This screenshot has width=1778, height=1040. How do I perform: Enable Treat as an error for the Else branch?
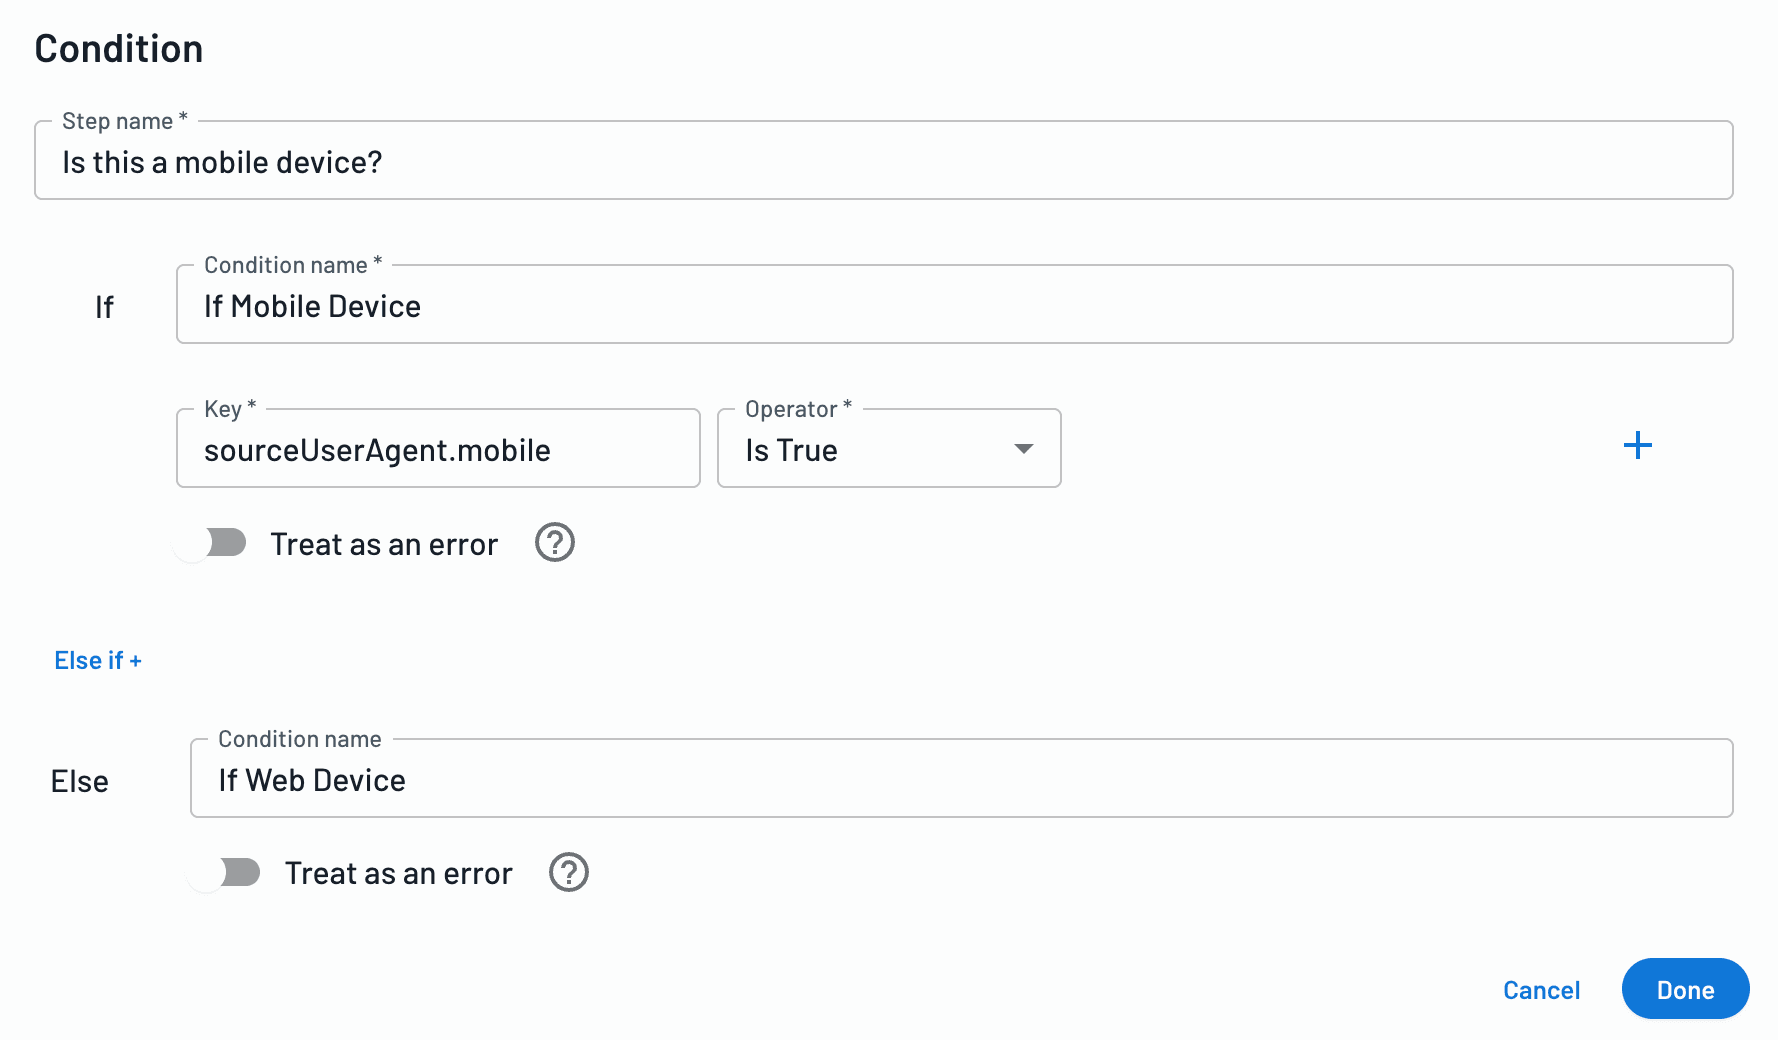click(227, 872)
